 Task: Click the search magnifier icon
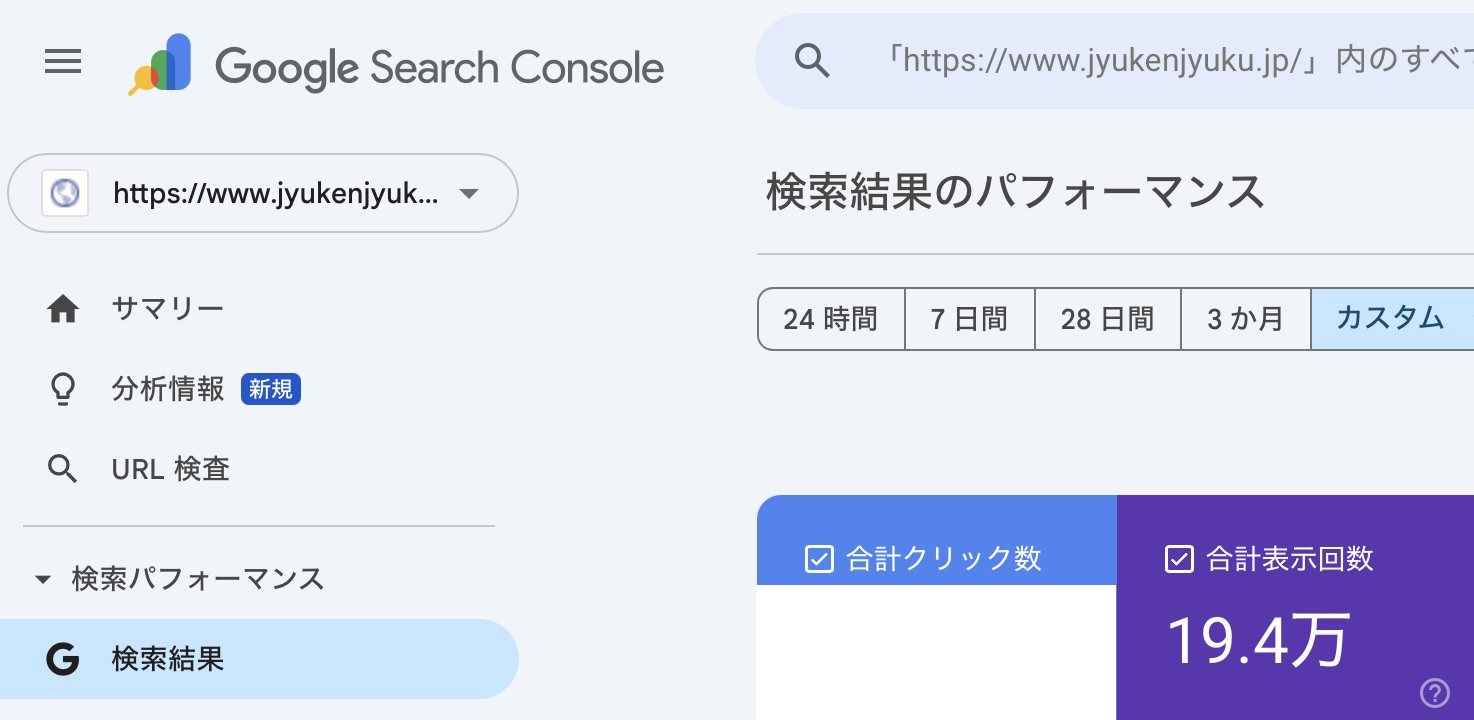click(x=812, y=62)
